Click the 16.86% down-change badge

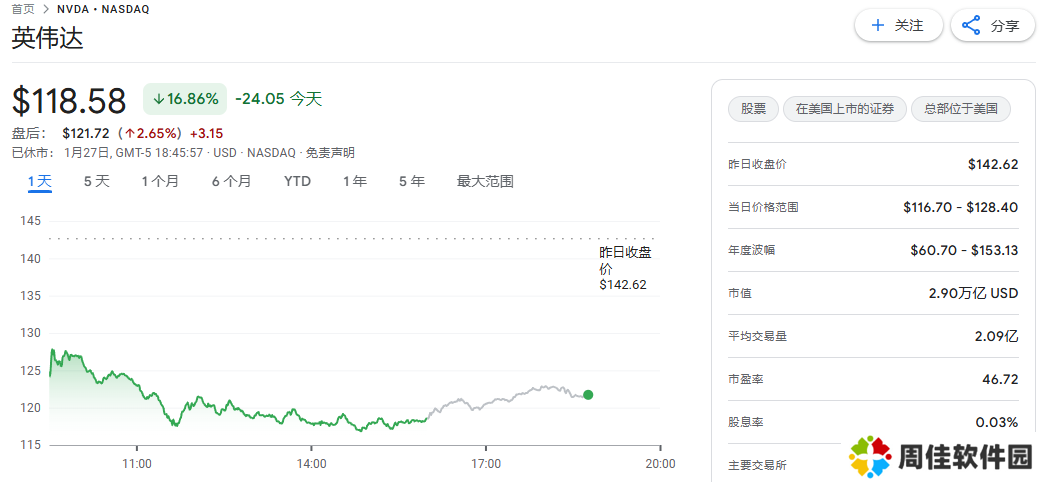pyautogui.click(x=185, y=99)
